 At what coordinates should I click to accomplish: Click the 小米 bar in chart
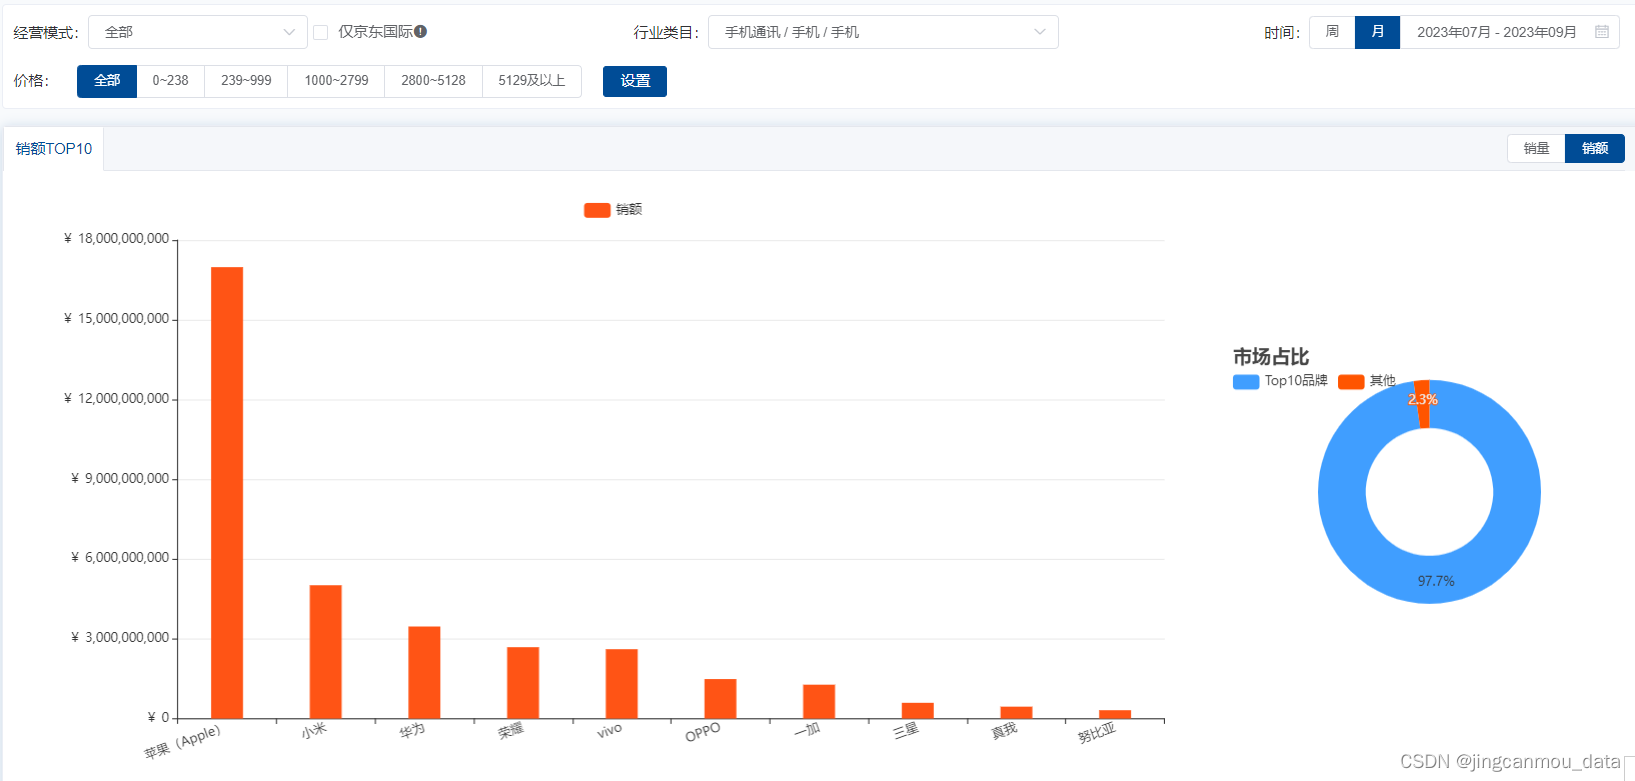click(x=326, y=652)
